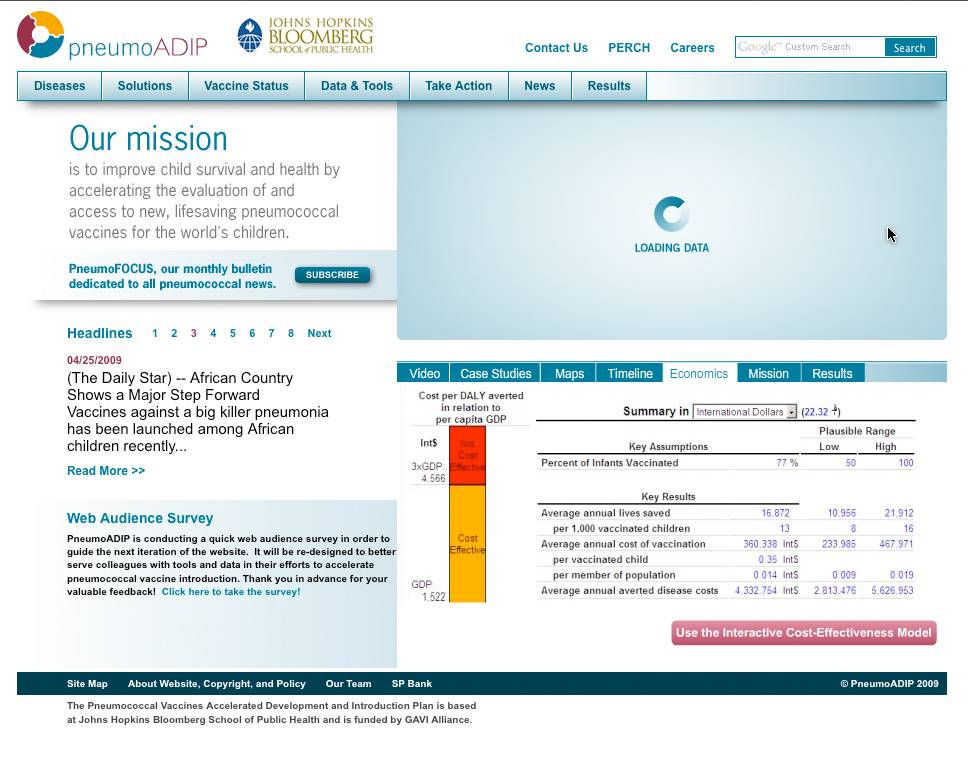Select the Maps tab
Viewport: 968px width, 767px height.
(569, 373)
